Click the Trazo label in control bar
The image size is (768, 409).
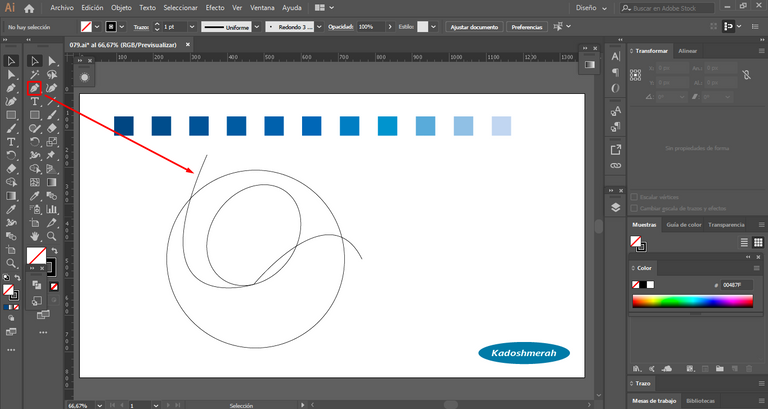pos(141,27)
